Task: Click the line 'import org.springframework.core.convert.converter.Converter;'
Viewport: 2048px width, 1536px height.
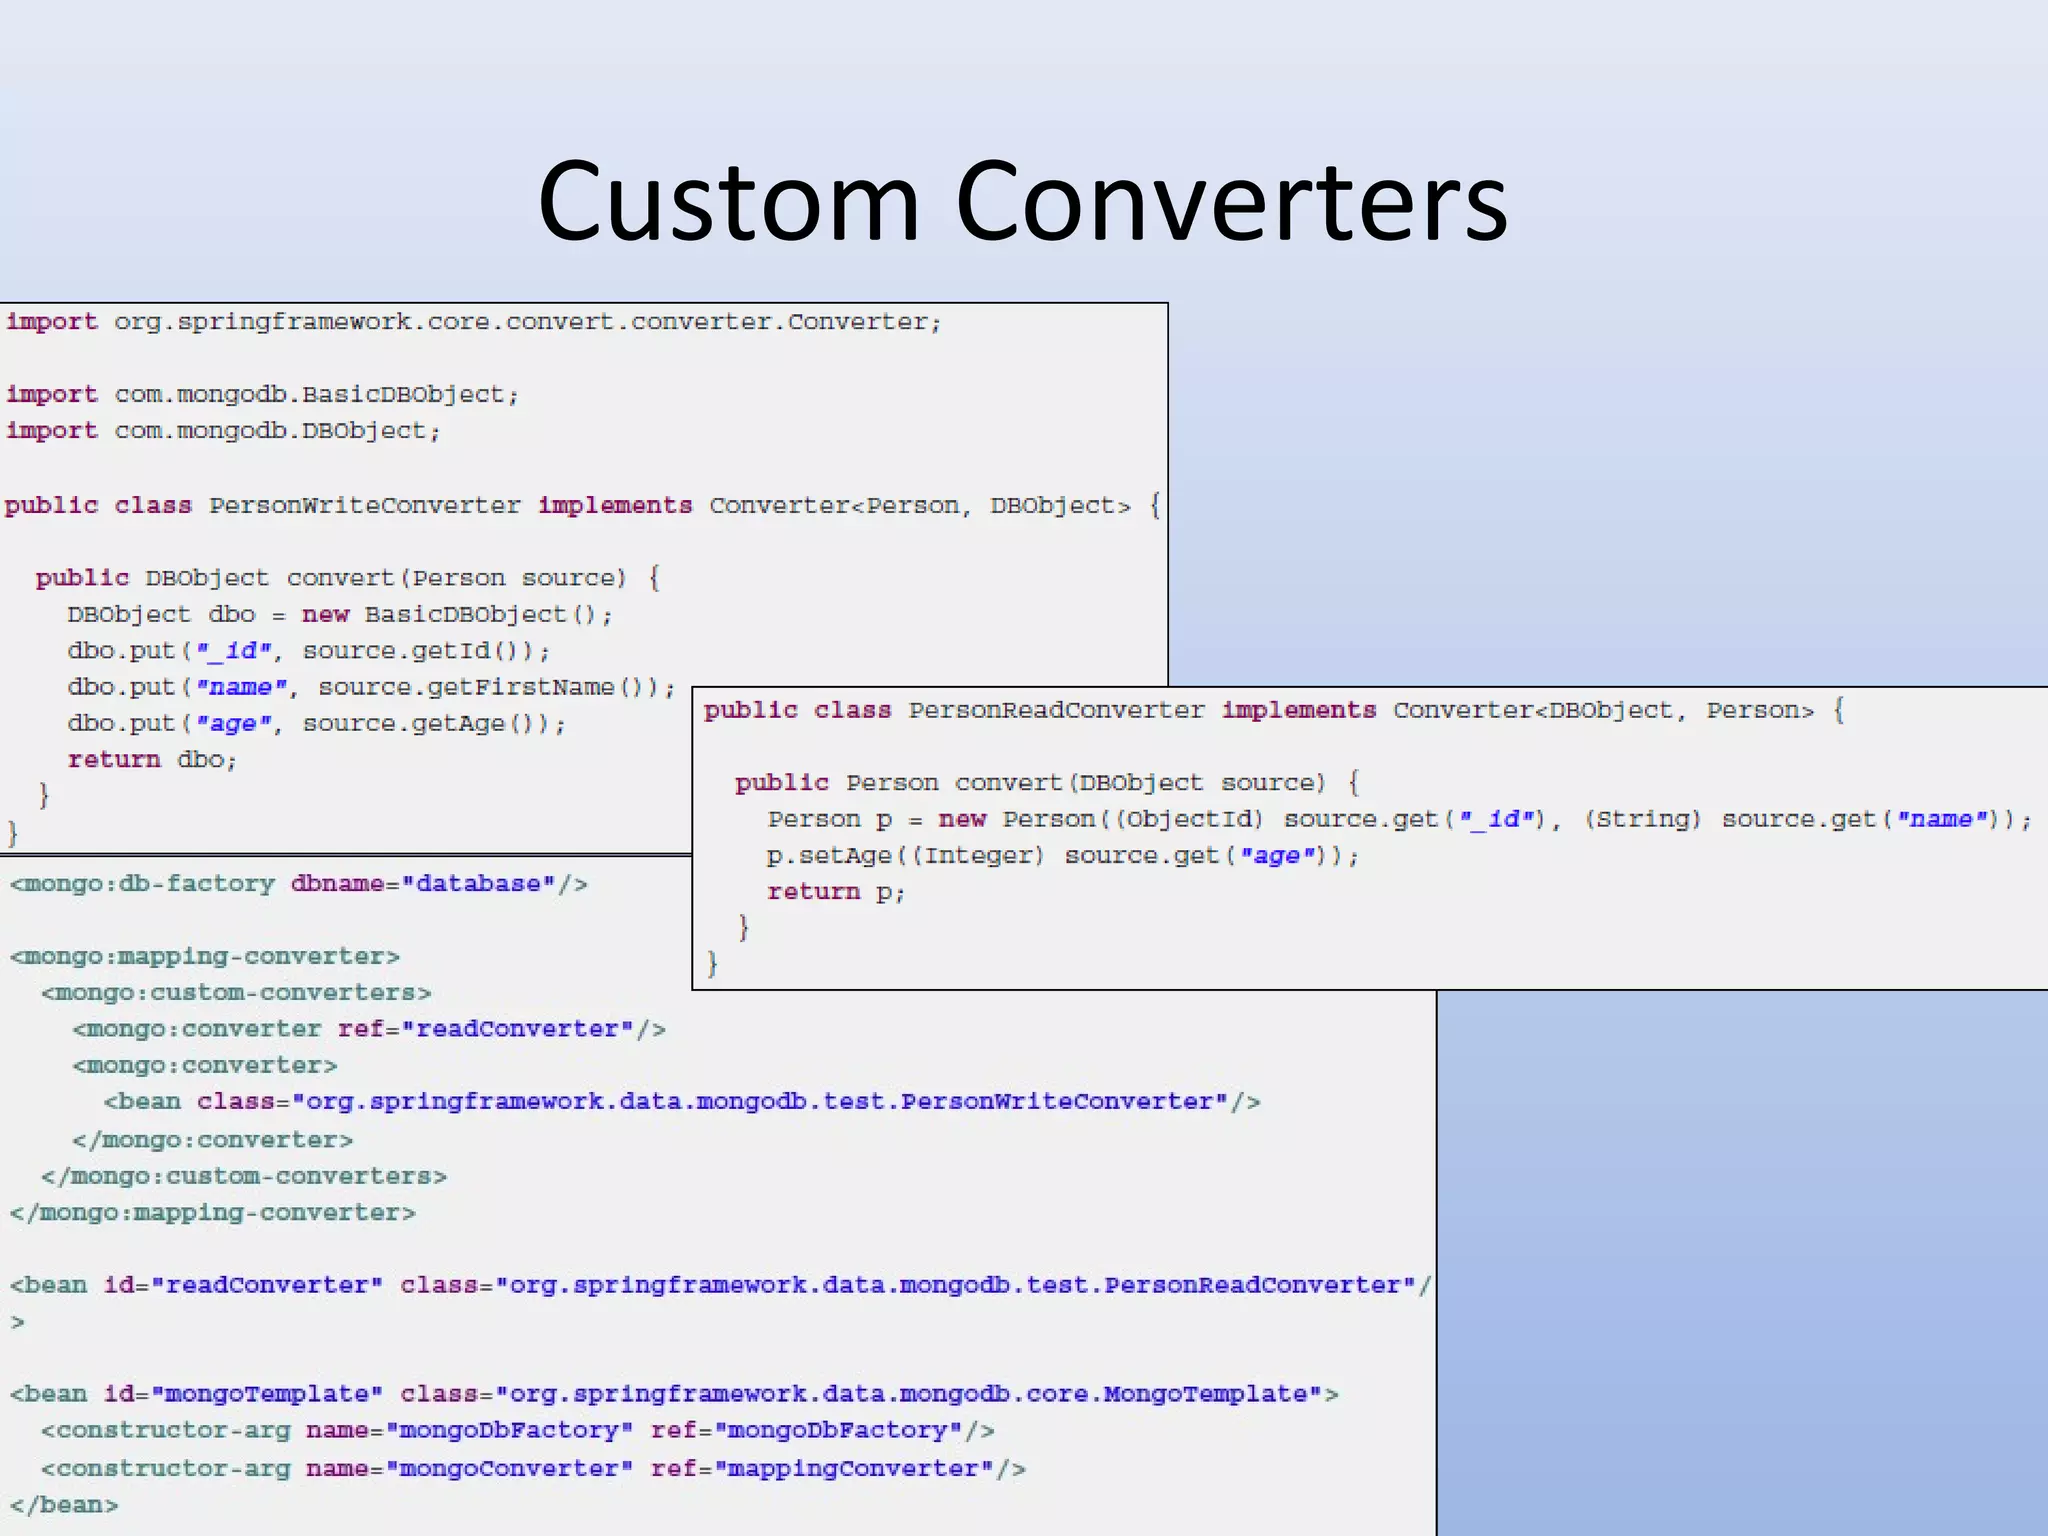Action: [x=474, y=322]
